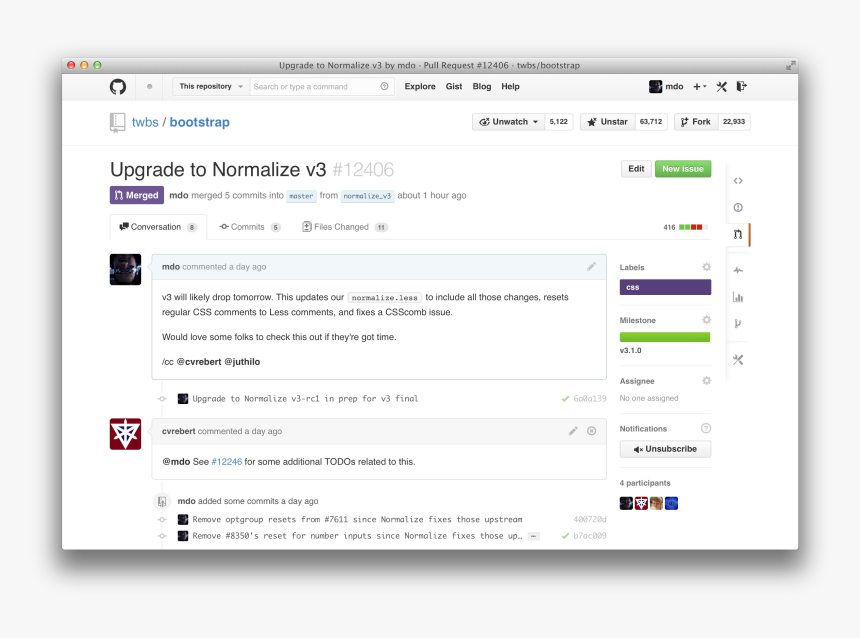
Task: Click the third participant avatar
Action: point(656,503)
